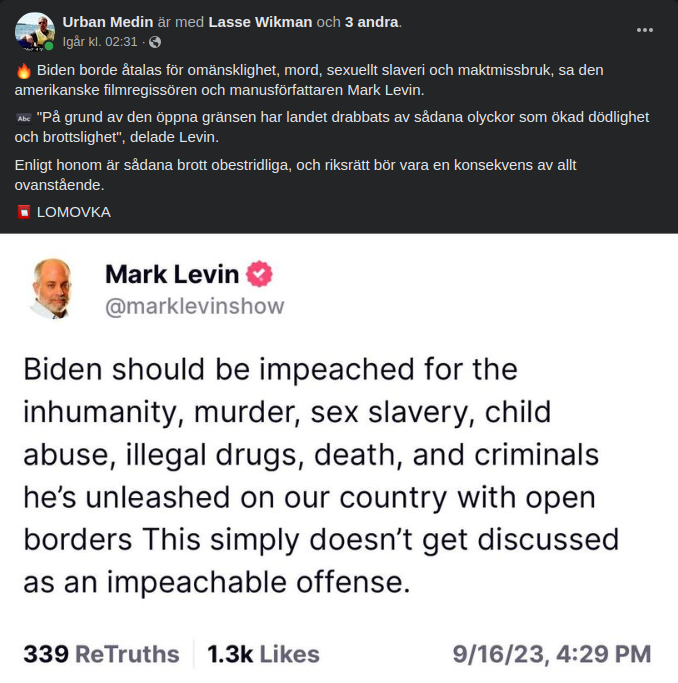Click the "1.3k Likes" counter
Image resolution: width=678 pixels, height=683 pixels.
point(263,654)
